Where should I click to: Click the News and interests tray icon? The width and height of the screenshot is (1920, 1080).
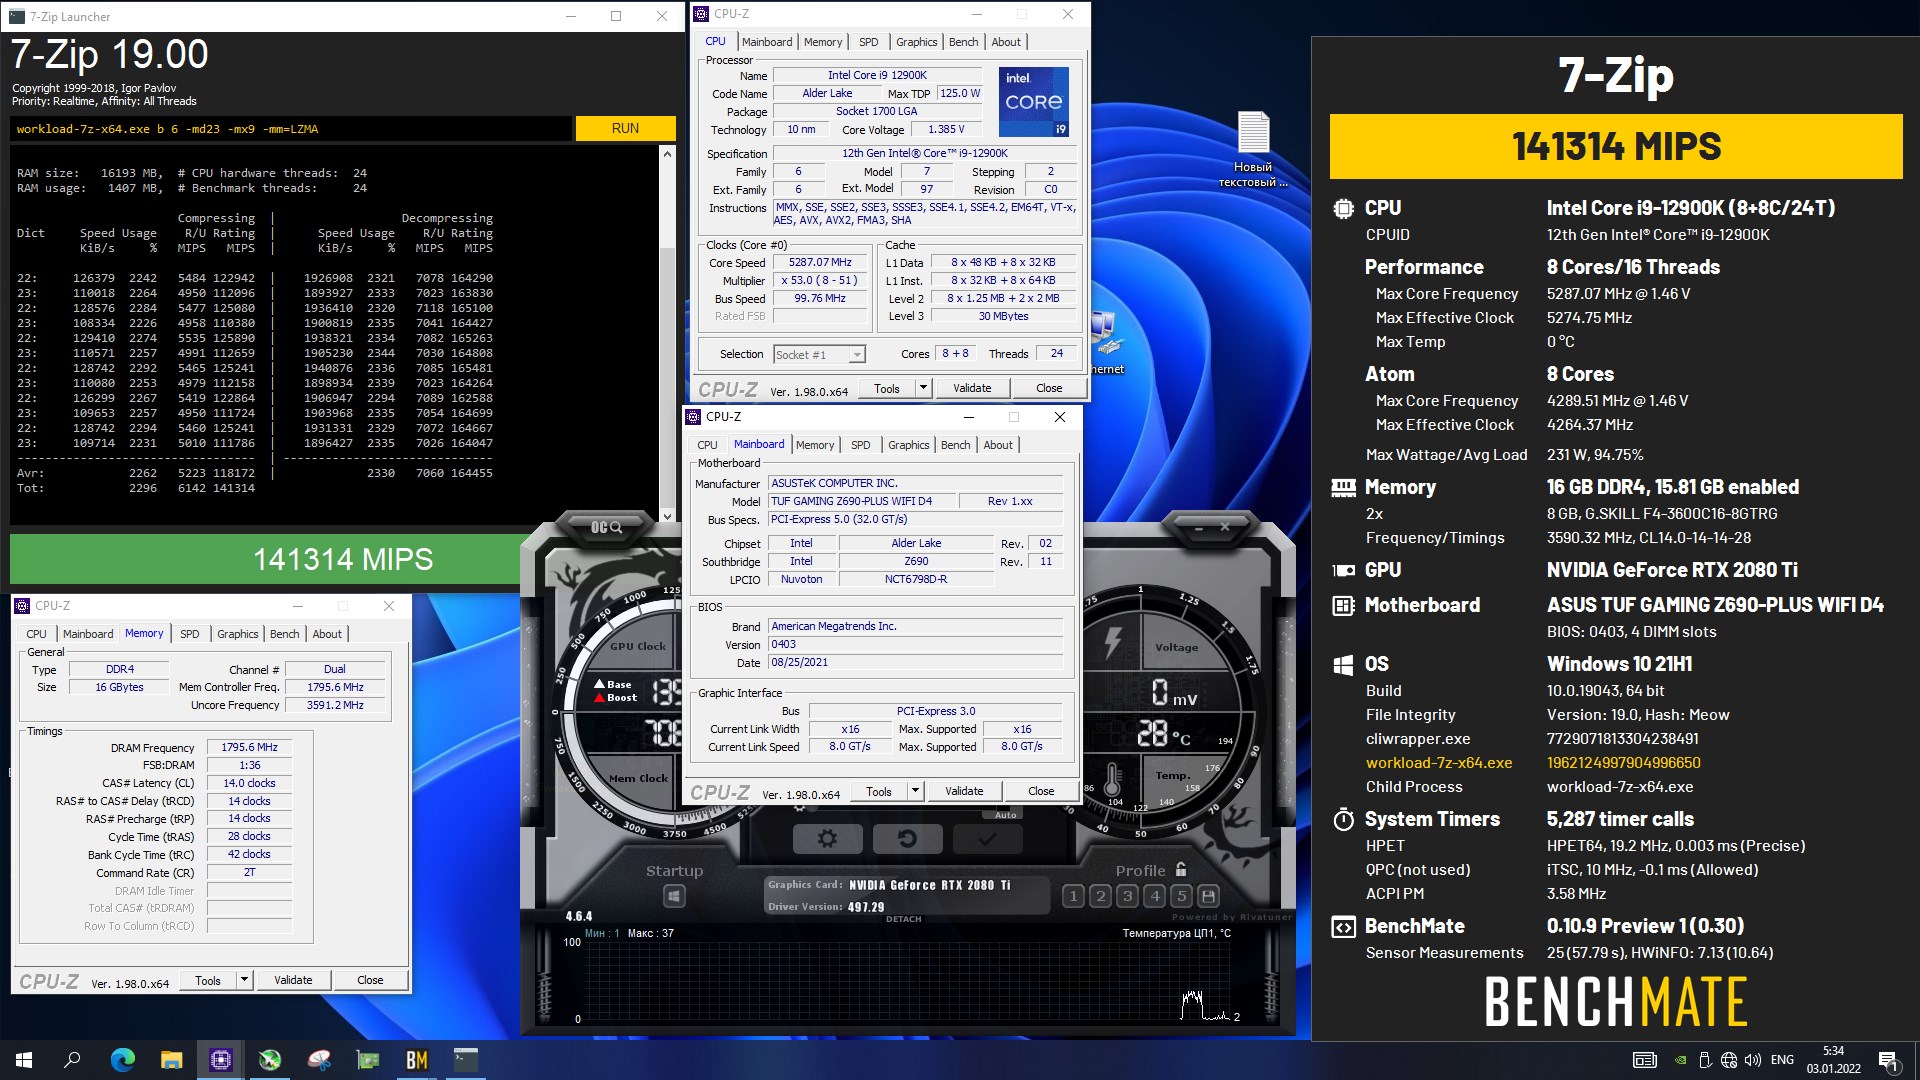pos(1645,1060)
